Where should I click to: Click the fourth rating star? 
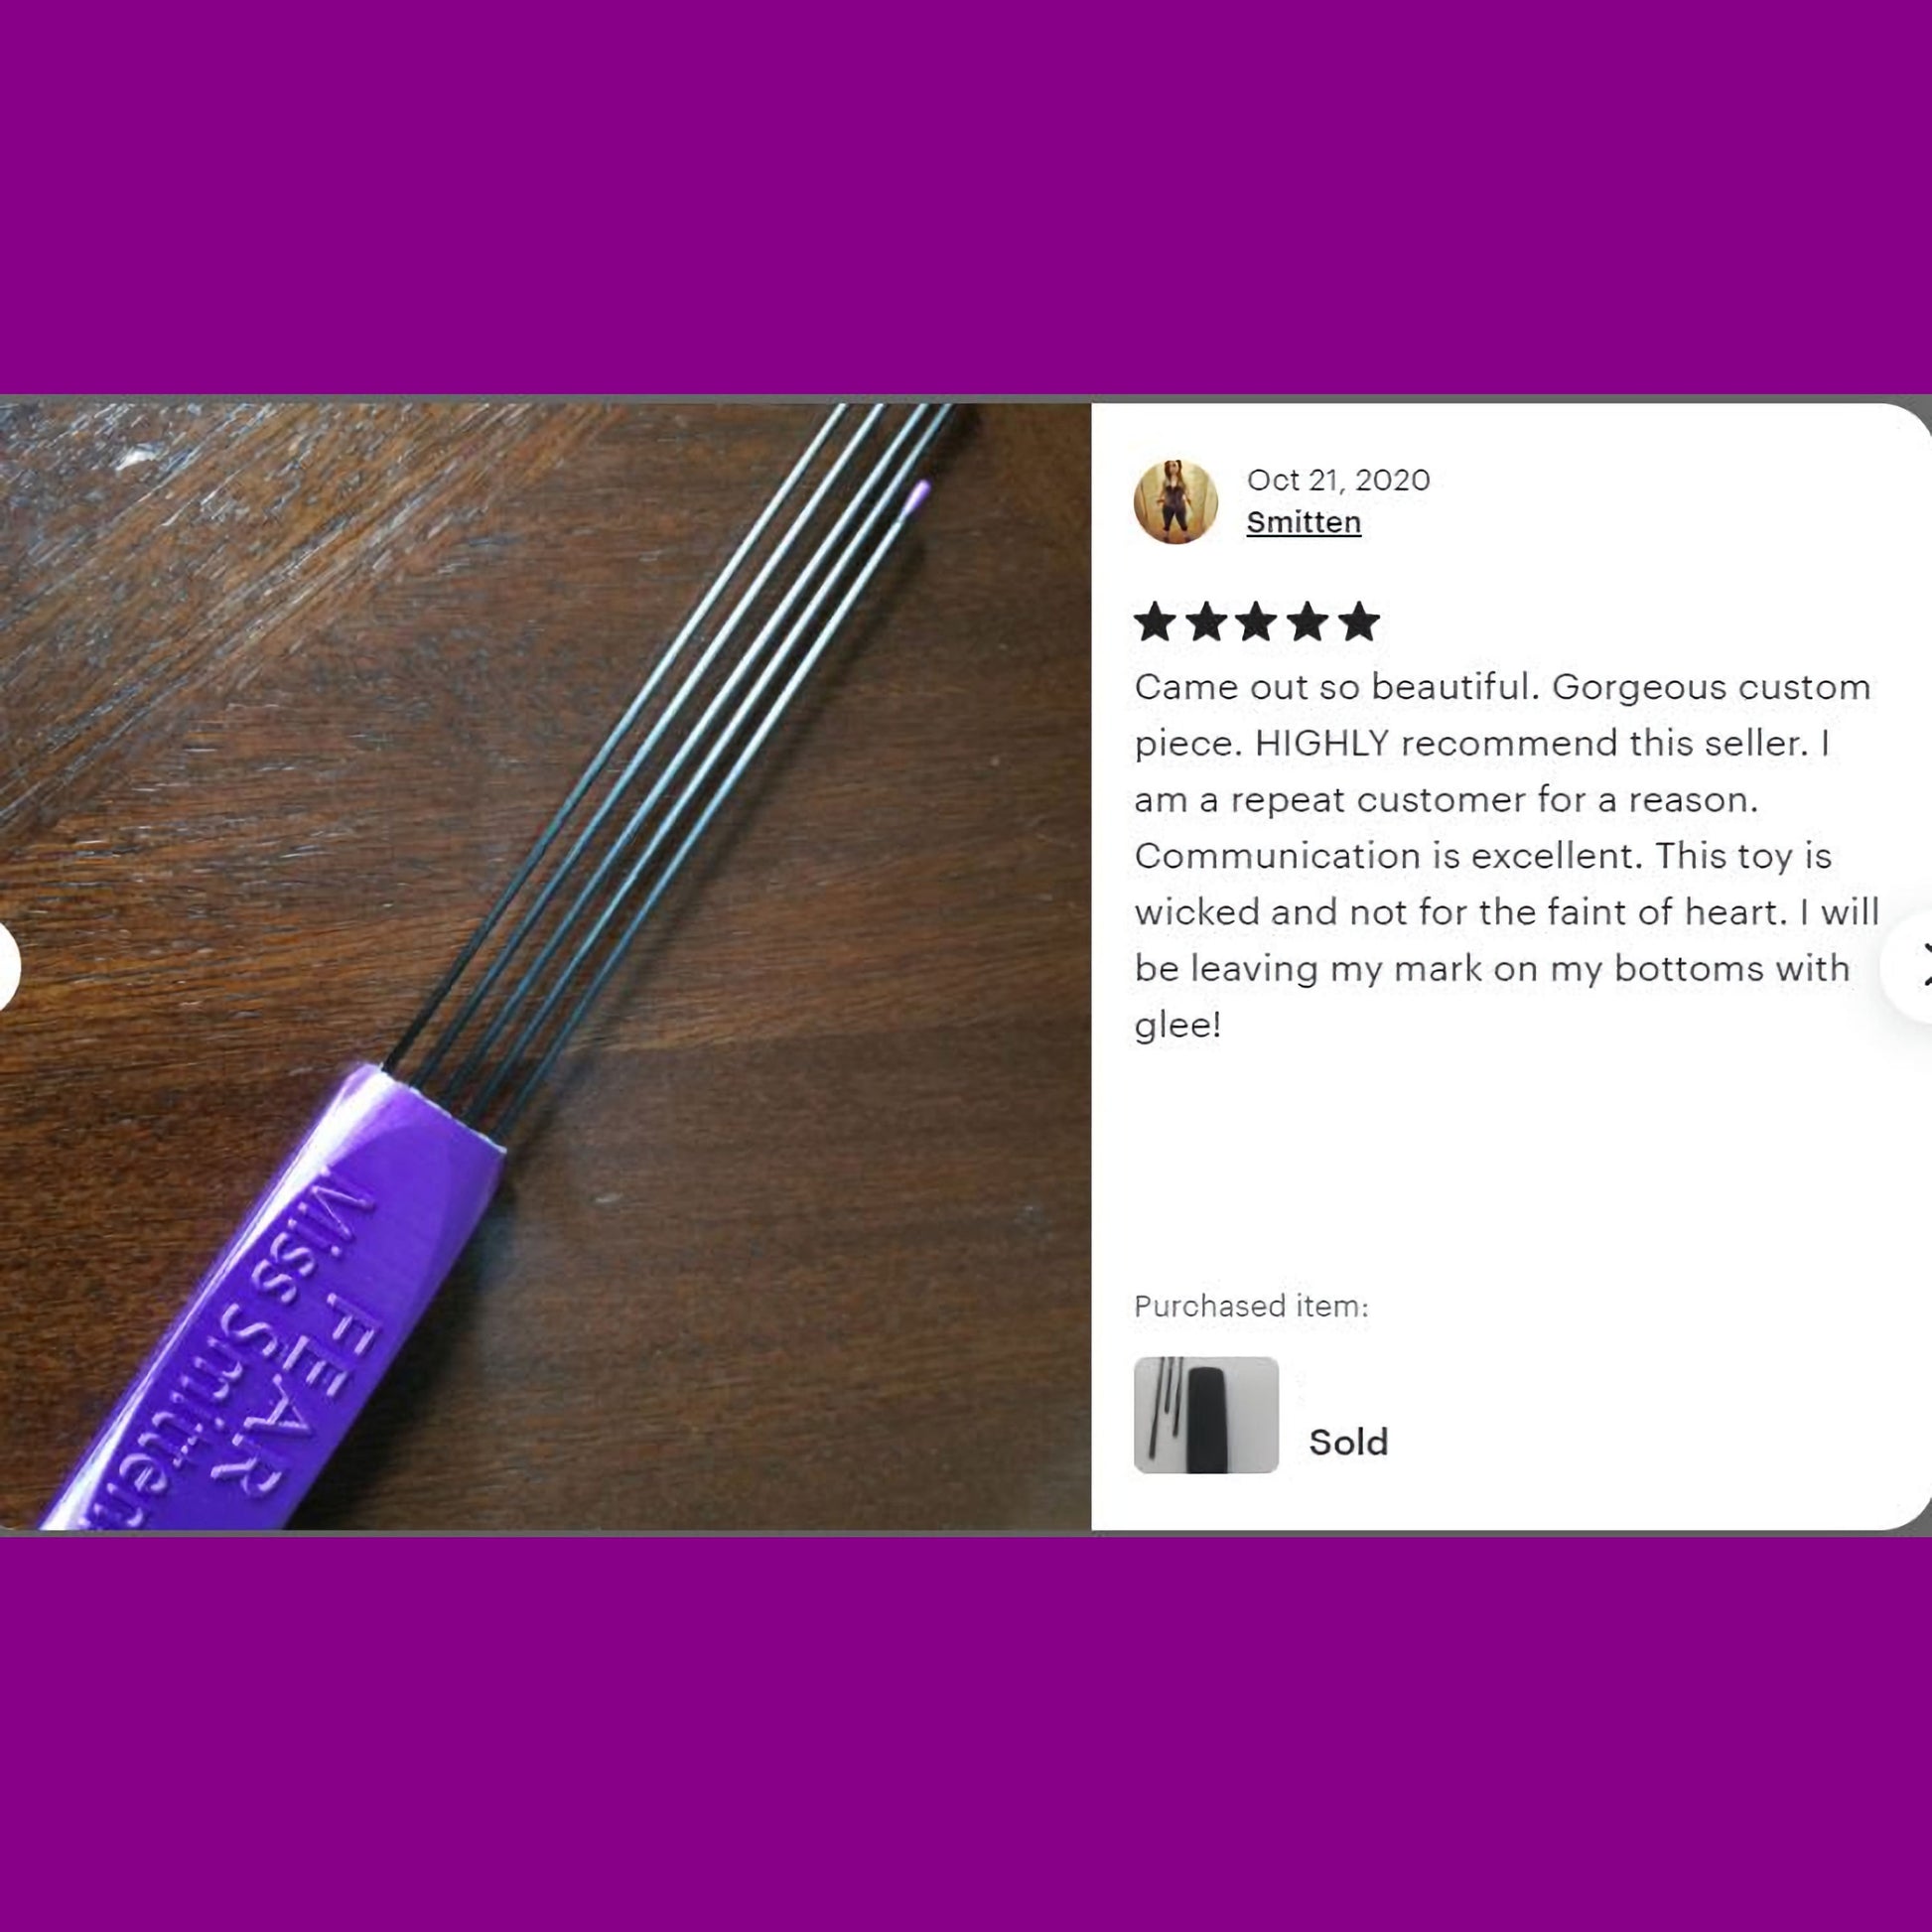click(x=1308, y=622)
